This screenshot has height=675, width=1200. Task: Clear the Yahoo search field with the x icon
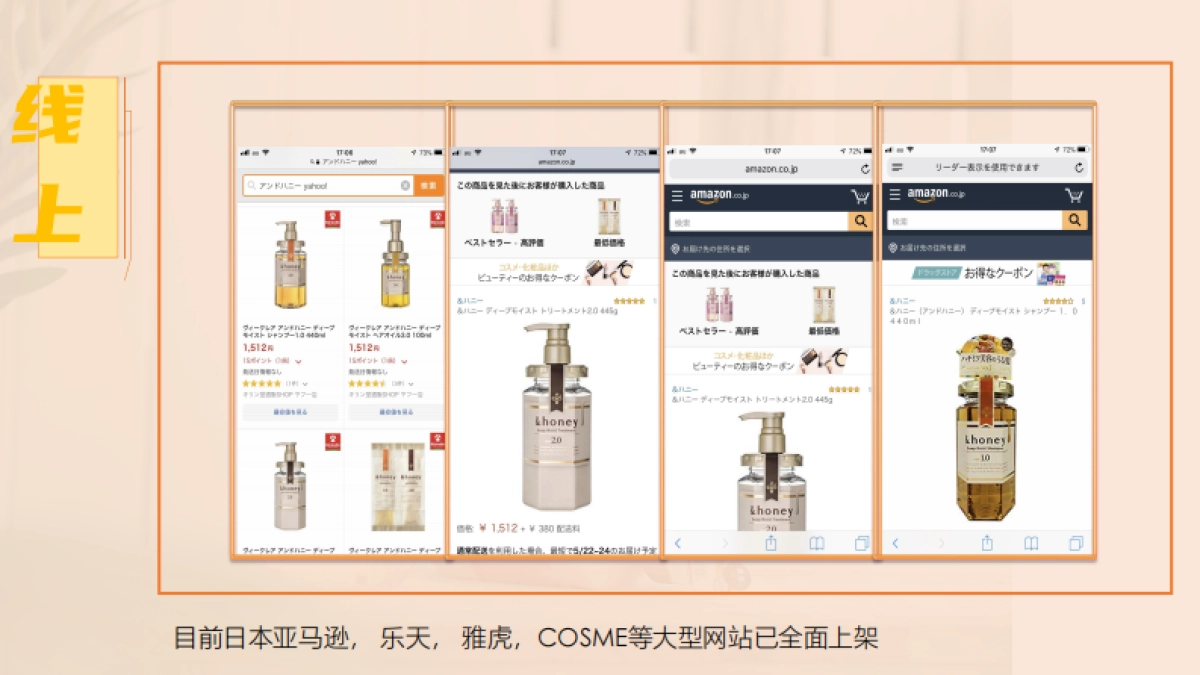tap(406, 185)
